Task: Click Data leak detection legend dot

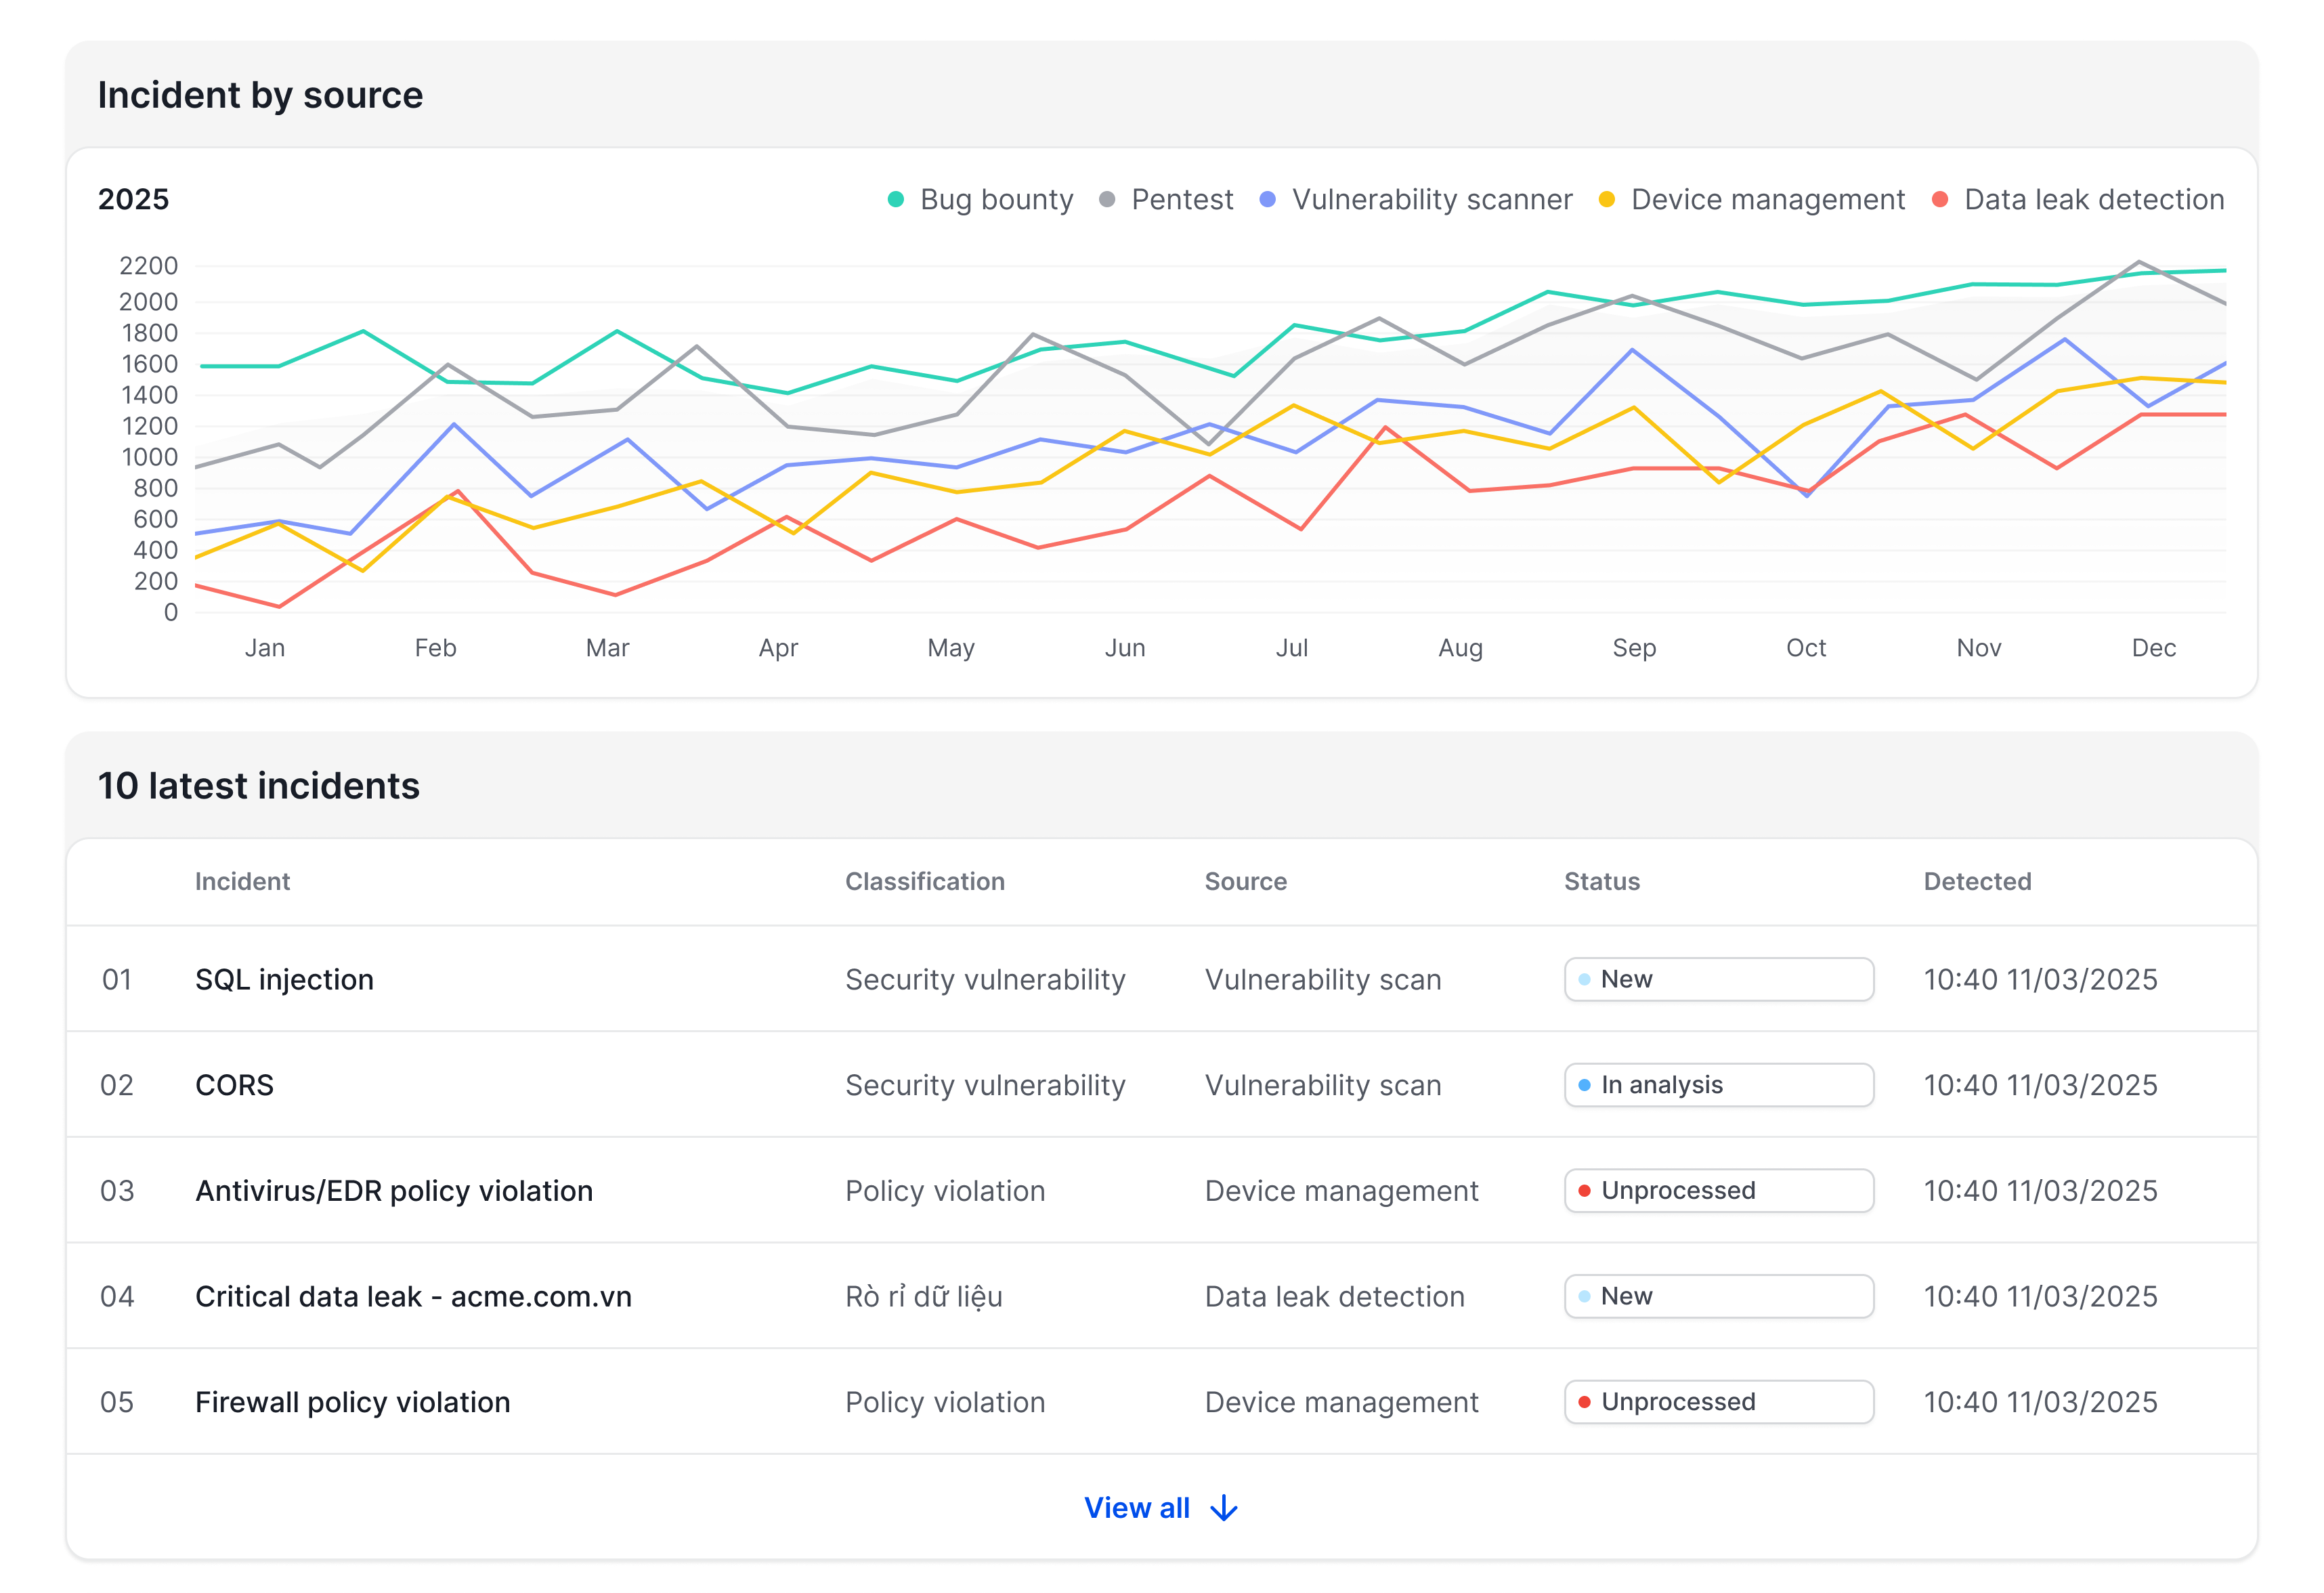Action: click(x=1940, y=200)
